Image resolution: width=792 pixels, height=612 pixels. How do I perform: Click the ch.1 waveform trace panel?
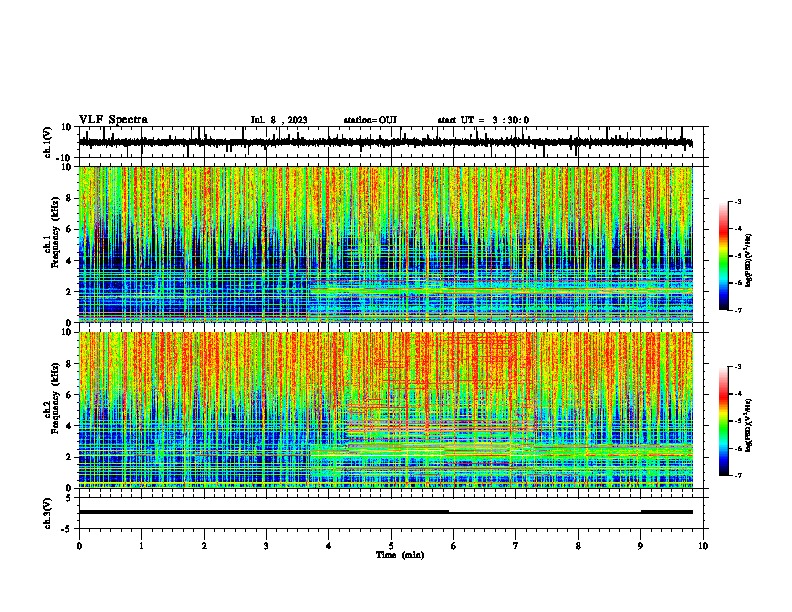click(x=391, y=142)
